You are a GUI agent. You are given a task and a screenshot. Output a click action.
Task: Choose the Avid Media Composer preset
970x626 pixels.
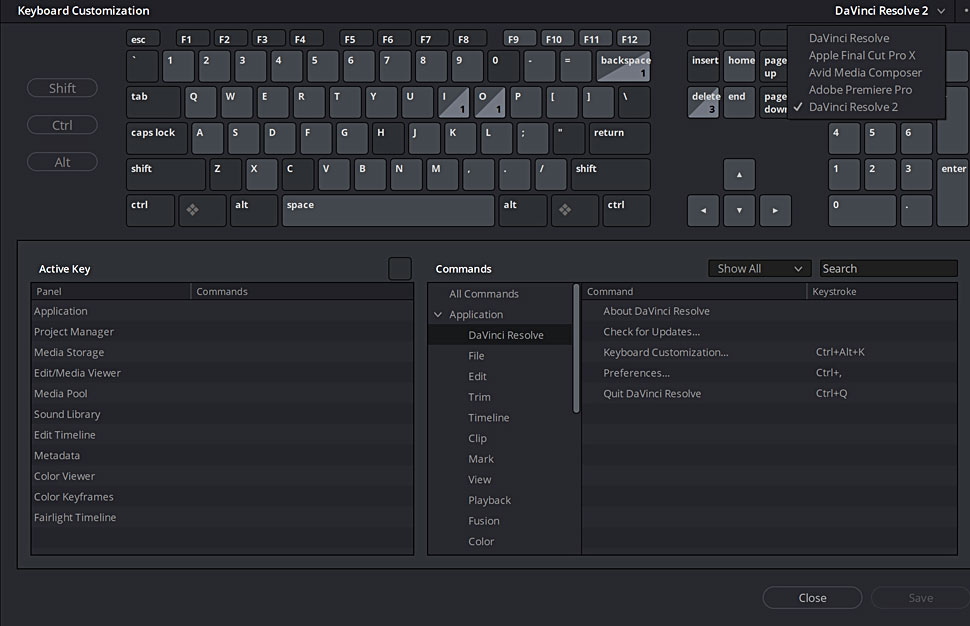[865, 72]
